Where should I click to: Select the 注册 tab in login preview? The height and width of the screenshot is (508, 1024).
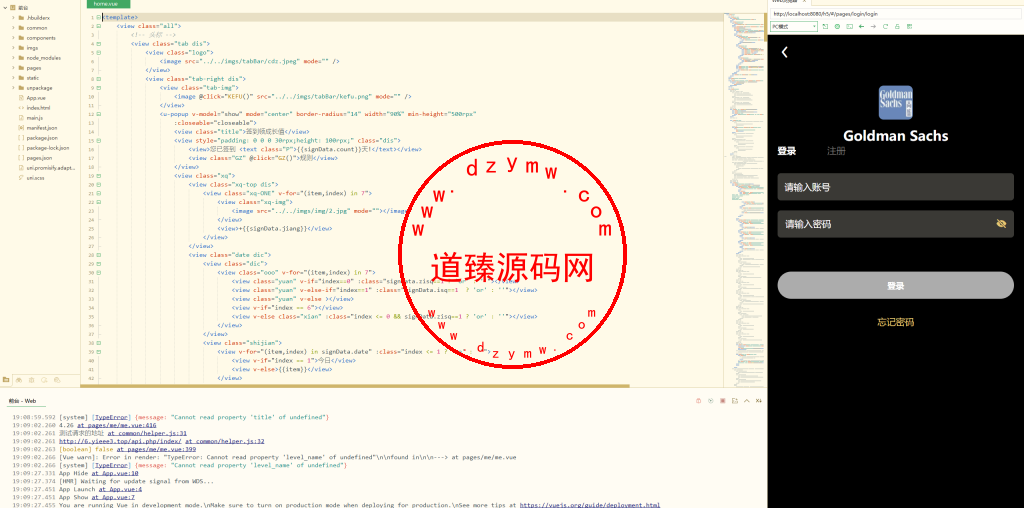[x=836, y=151]
